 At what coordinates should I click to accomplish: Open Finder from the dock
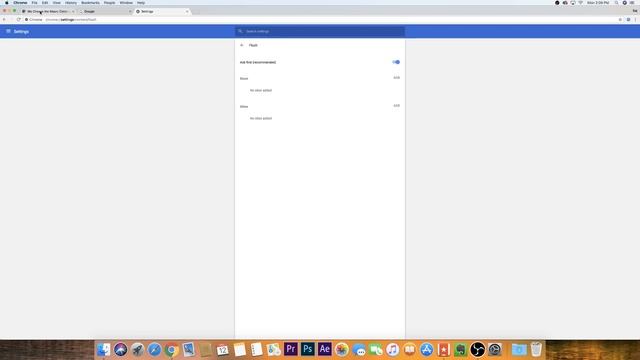tap(103, 349)
